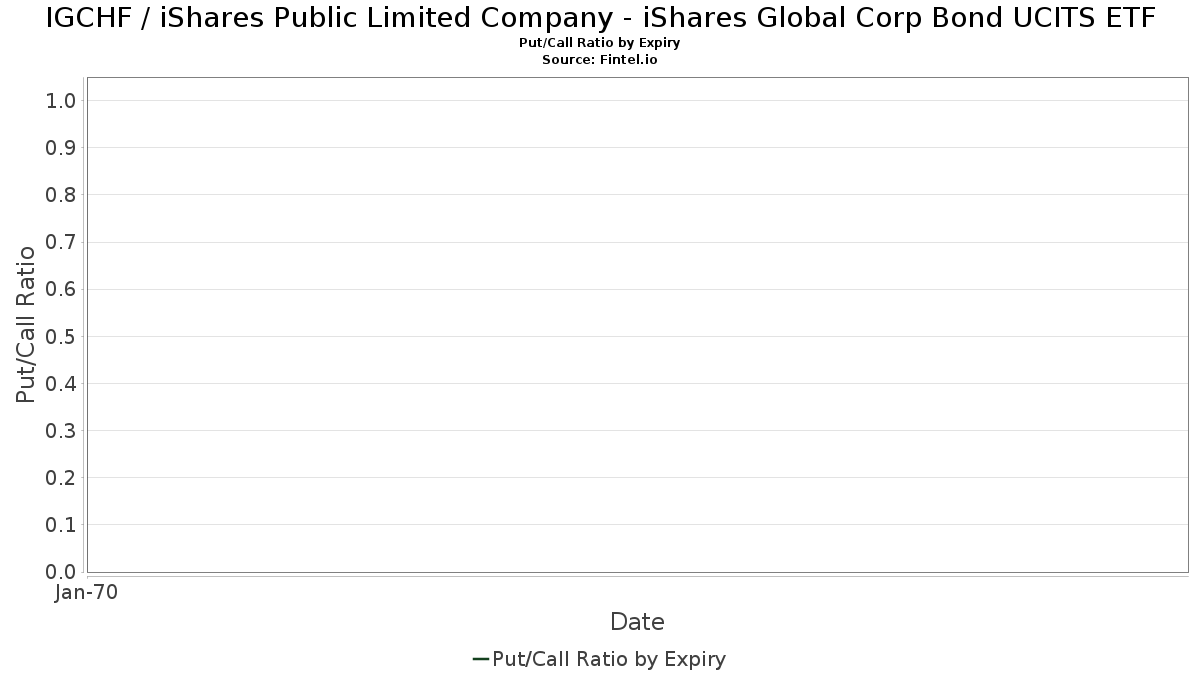Click the 0.2 y-axis tick label
1200x675 pixels.
[x=61, y=478]
